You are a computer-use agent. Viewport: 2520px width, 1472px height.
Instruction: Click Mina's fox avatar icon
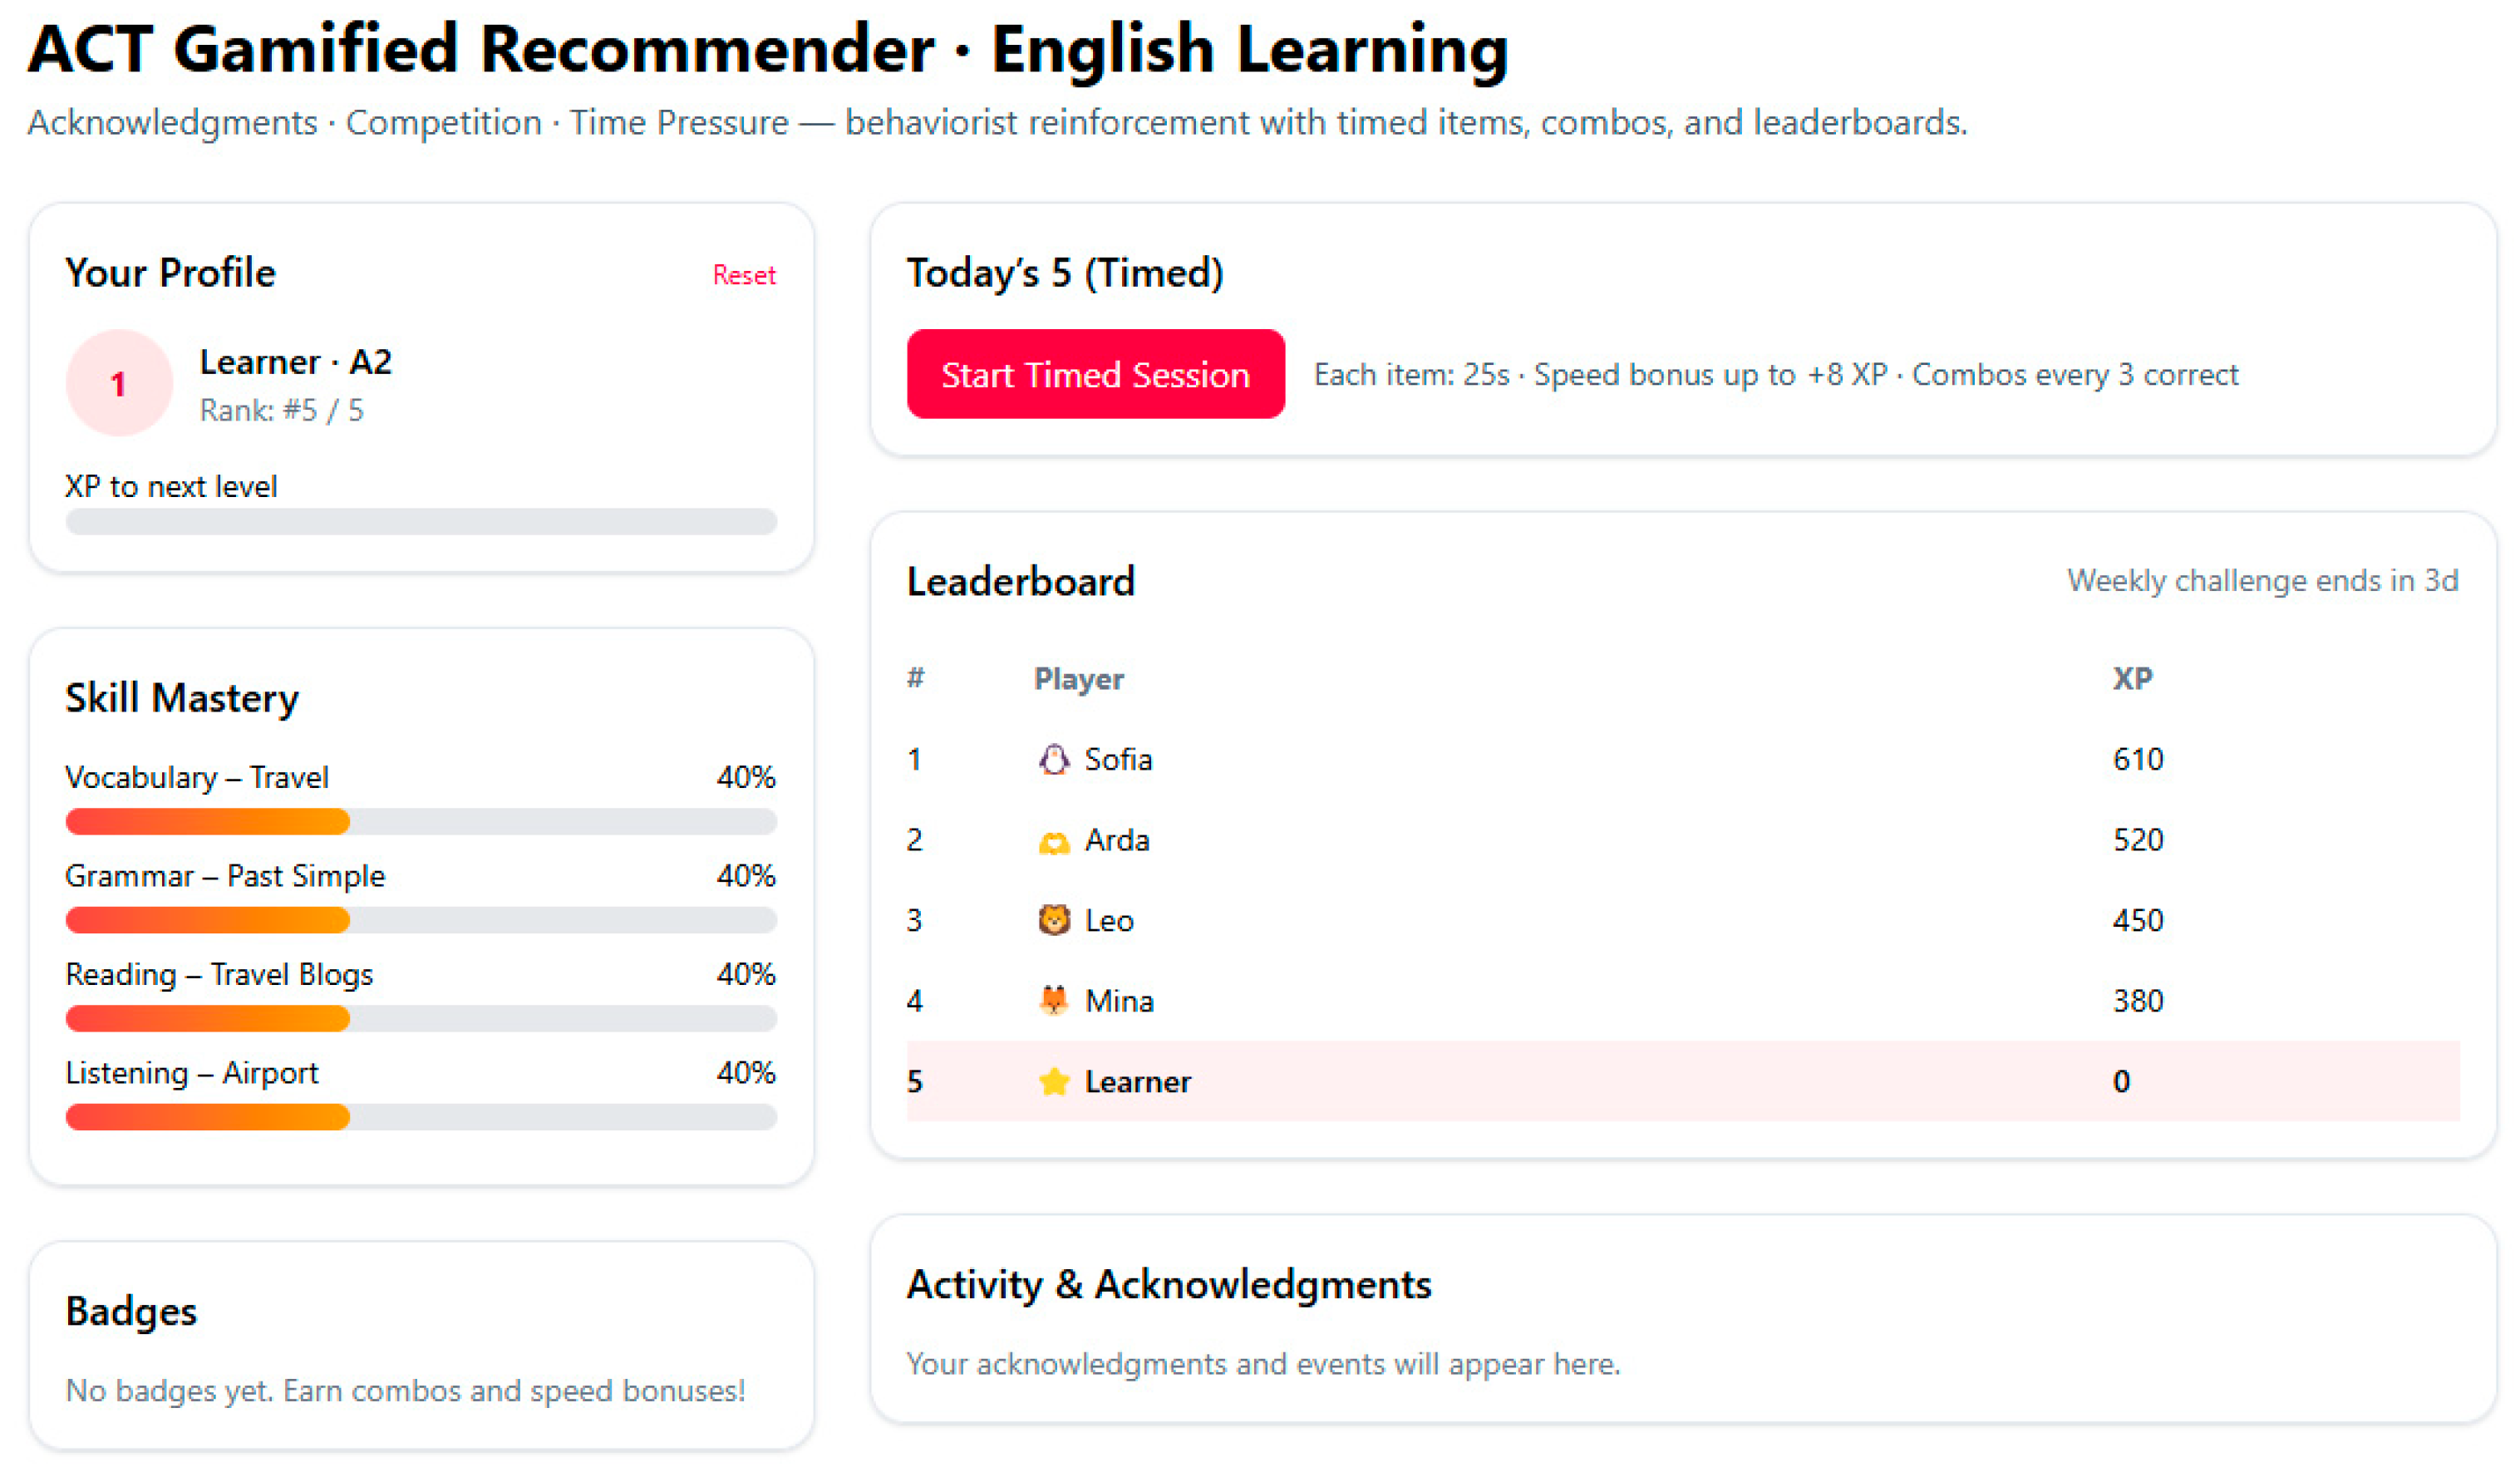pyautogui.click(x=1053, y=1000)
